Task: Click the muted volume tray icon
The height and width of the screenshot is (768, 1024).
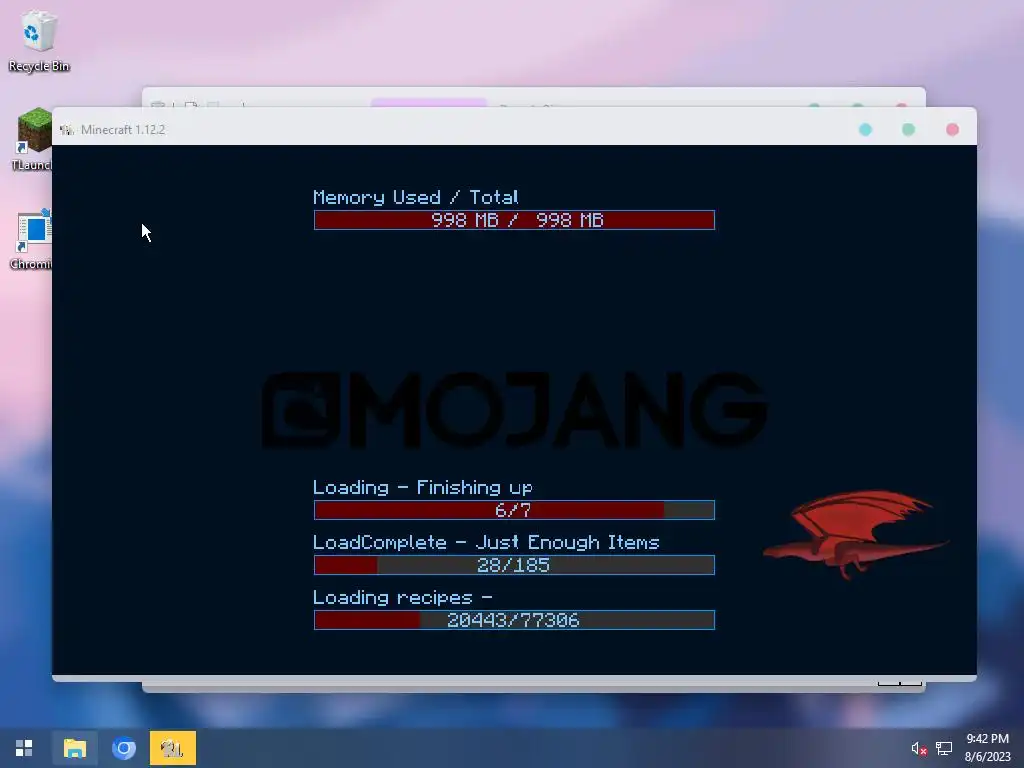Action: pos(919,748)
